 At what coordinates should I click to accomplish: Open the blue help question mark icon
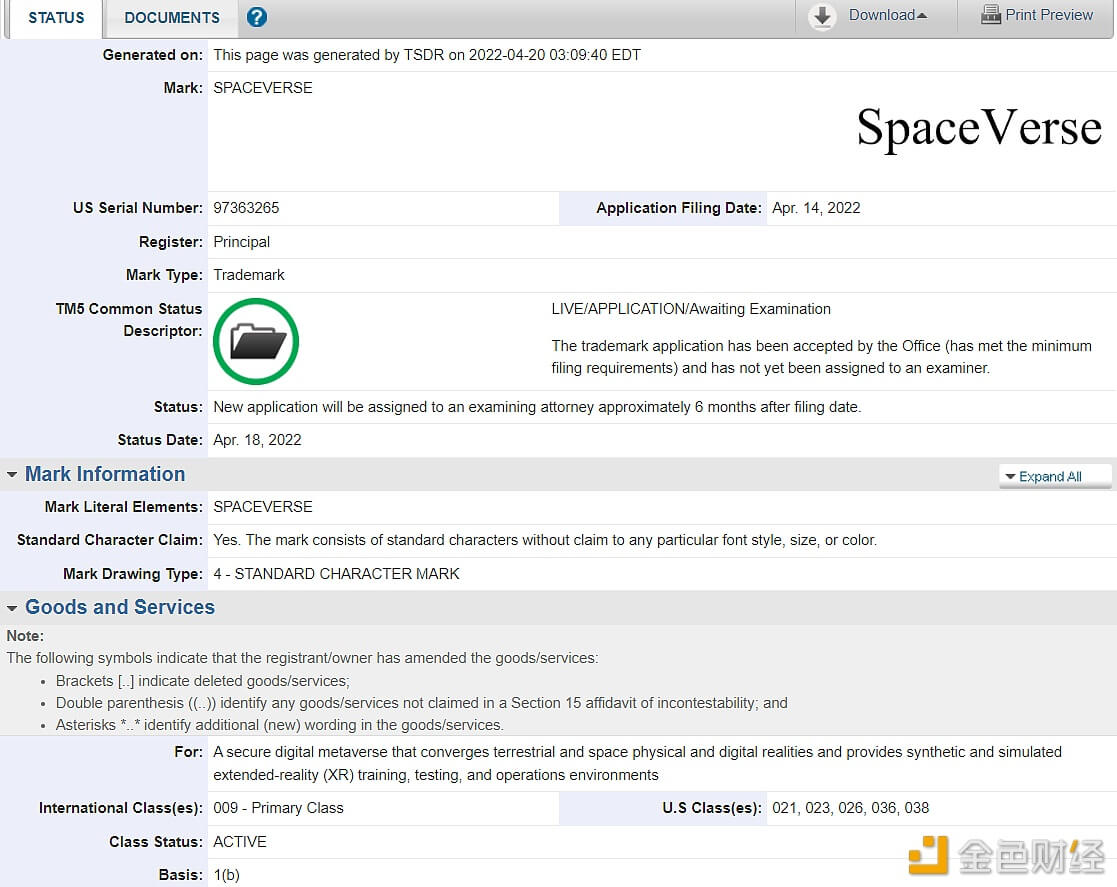[256, 16]
